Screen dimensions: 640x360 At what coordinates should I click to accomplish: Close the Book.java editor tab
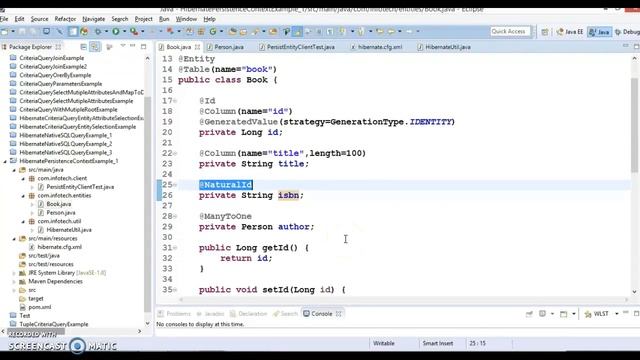pos(198,47)
